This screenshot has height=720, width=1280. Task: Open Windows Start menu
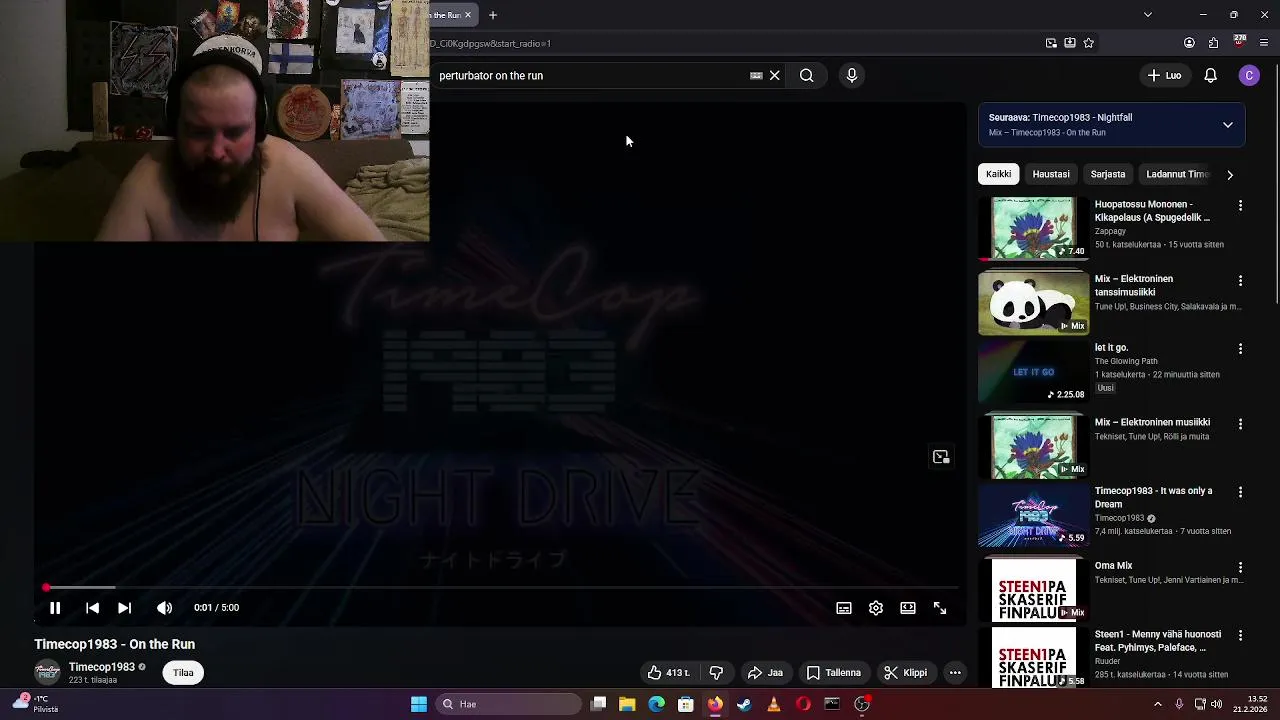[419, 704]
